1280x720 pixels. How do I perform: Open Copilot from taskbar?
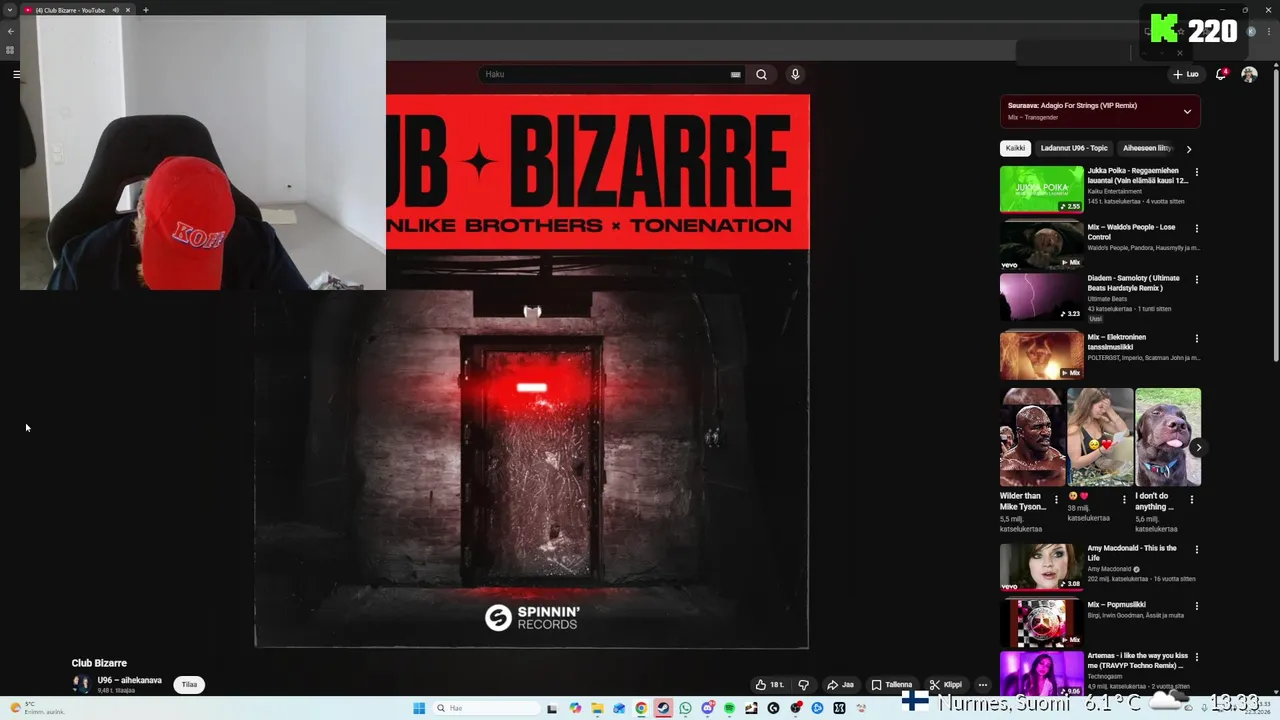click(x=575, y=708)
